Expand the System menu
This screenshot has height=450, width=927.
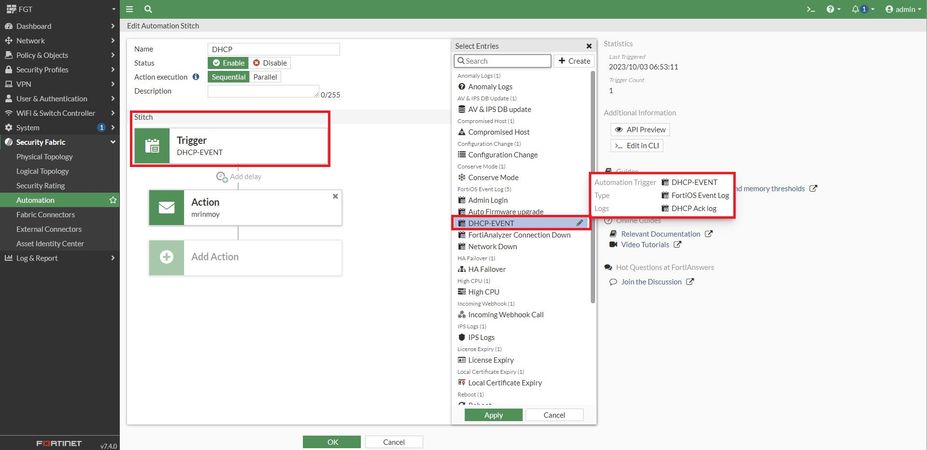[x=60, y=128]
